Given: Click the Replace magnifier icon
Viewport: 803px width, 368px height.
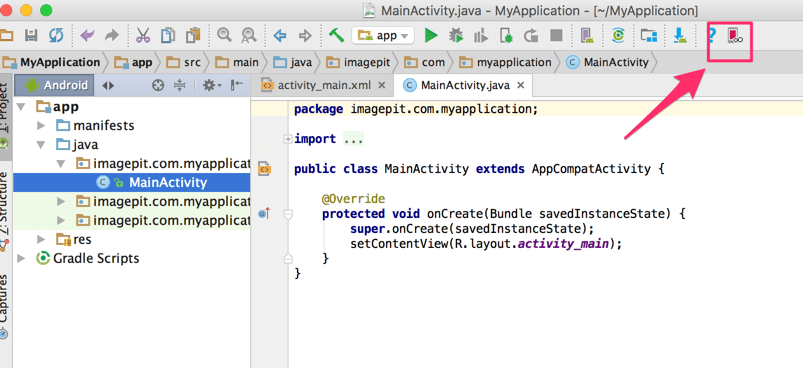Looking at the screenshot, I should pos(249,35).
